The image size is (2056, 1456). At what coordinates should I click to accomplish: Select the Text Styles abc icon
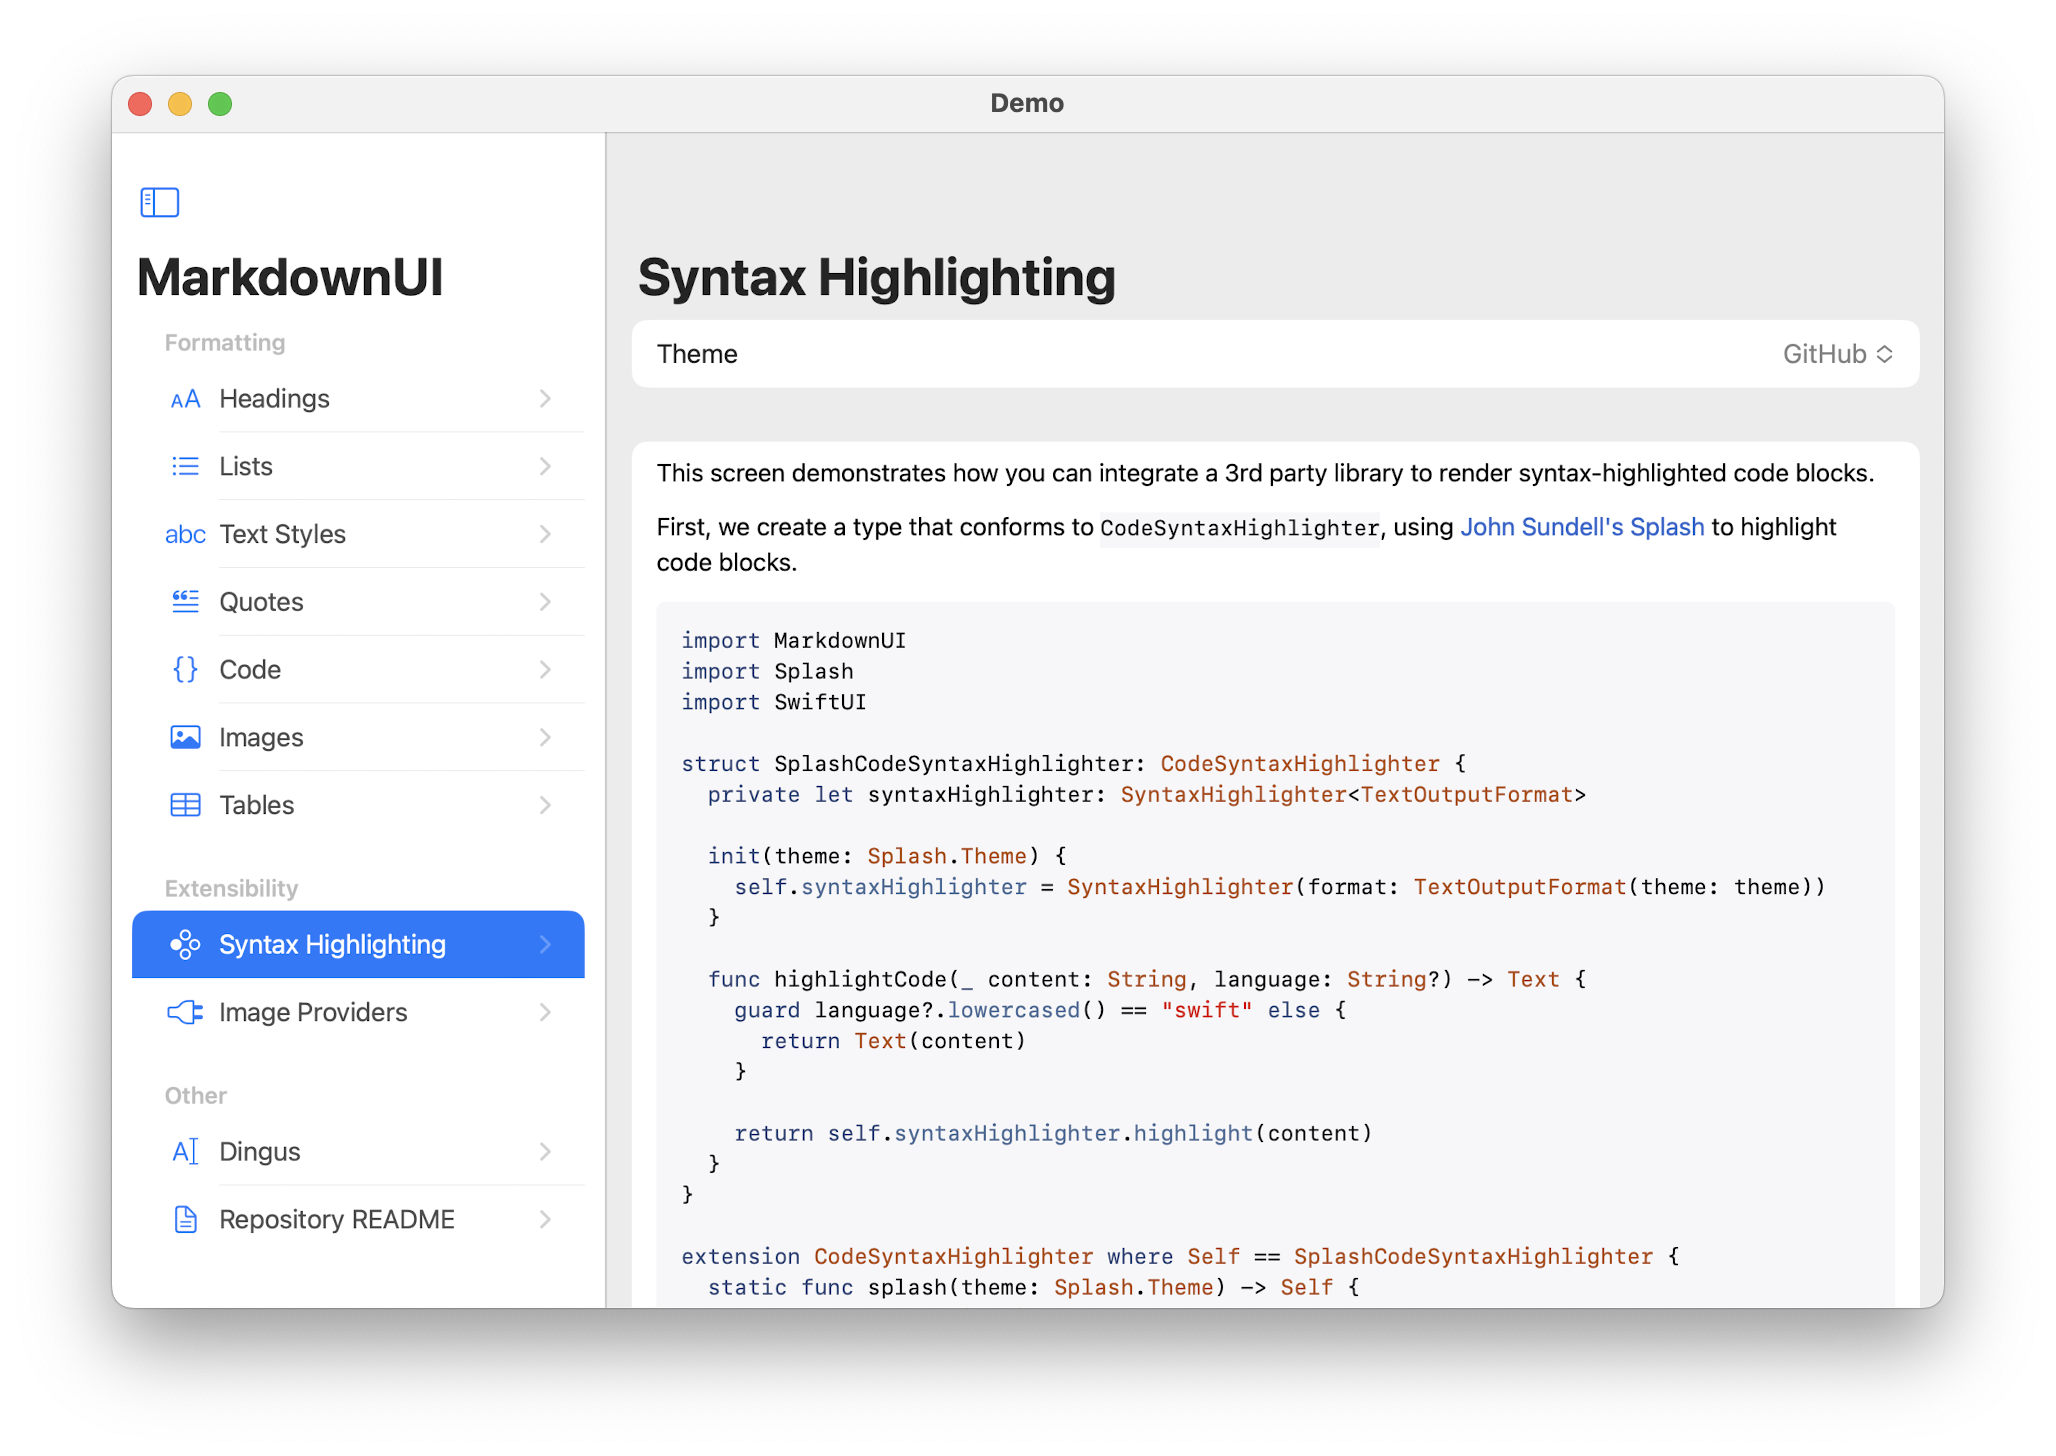point(185,534)
